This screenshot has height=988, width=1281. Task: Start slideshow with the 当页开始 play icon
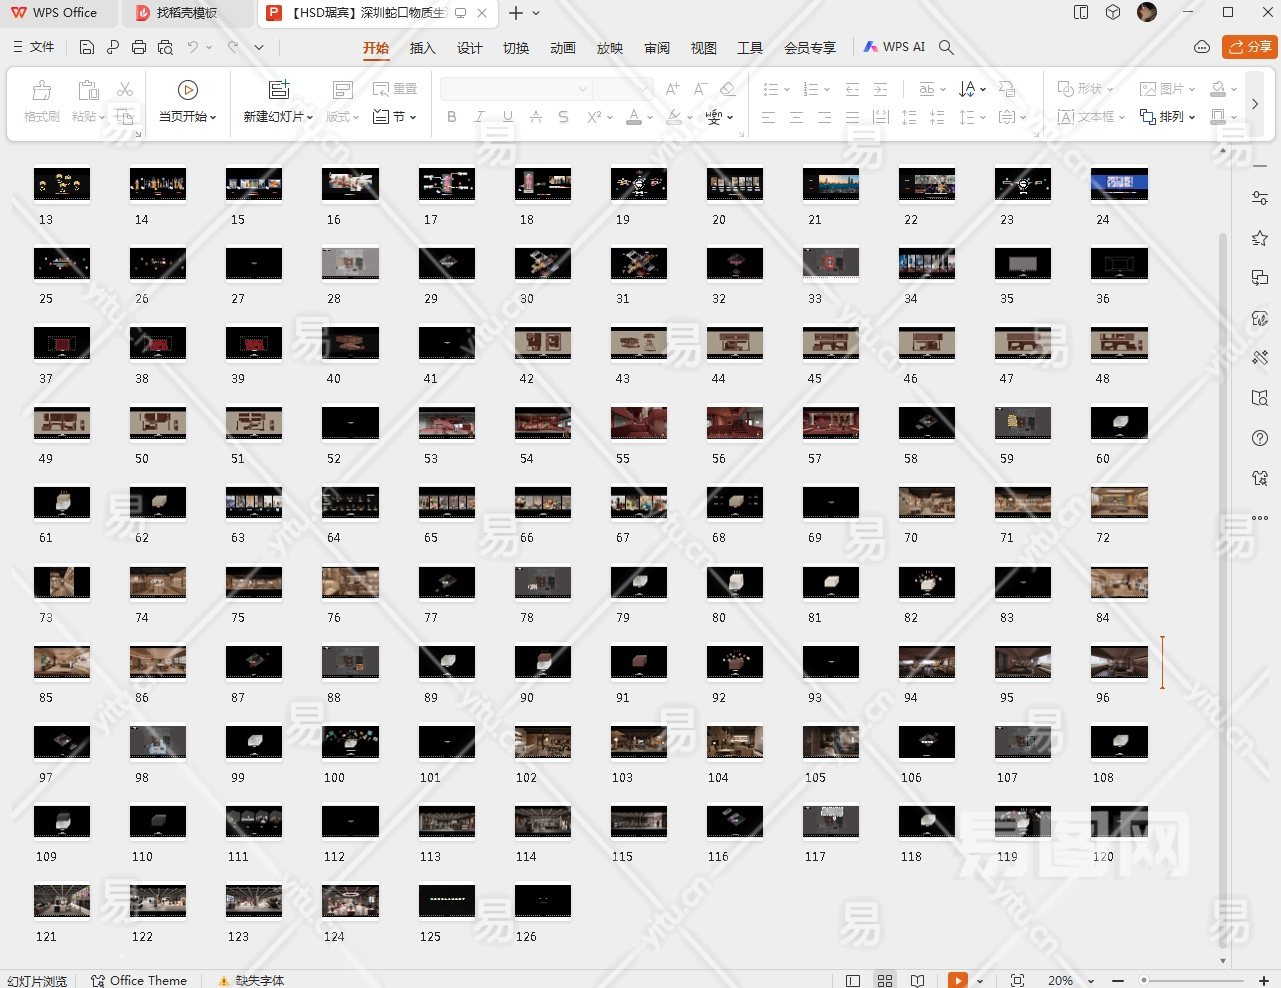(187, 90)
